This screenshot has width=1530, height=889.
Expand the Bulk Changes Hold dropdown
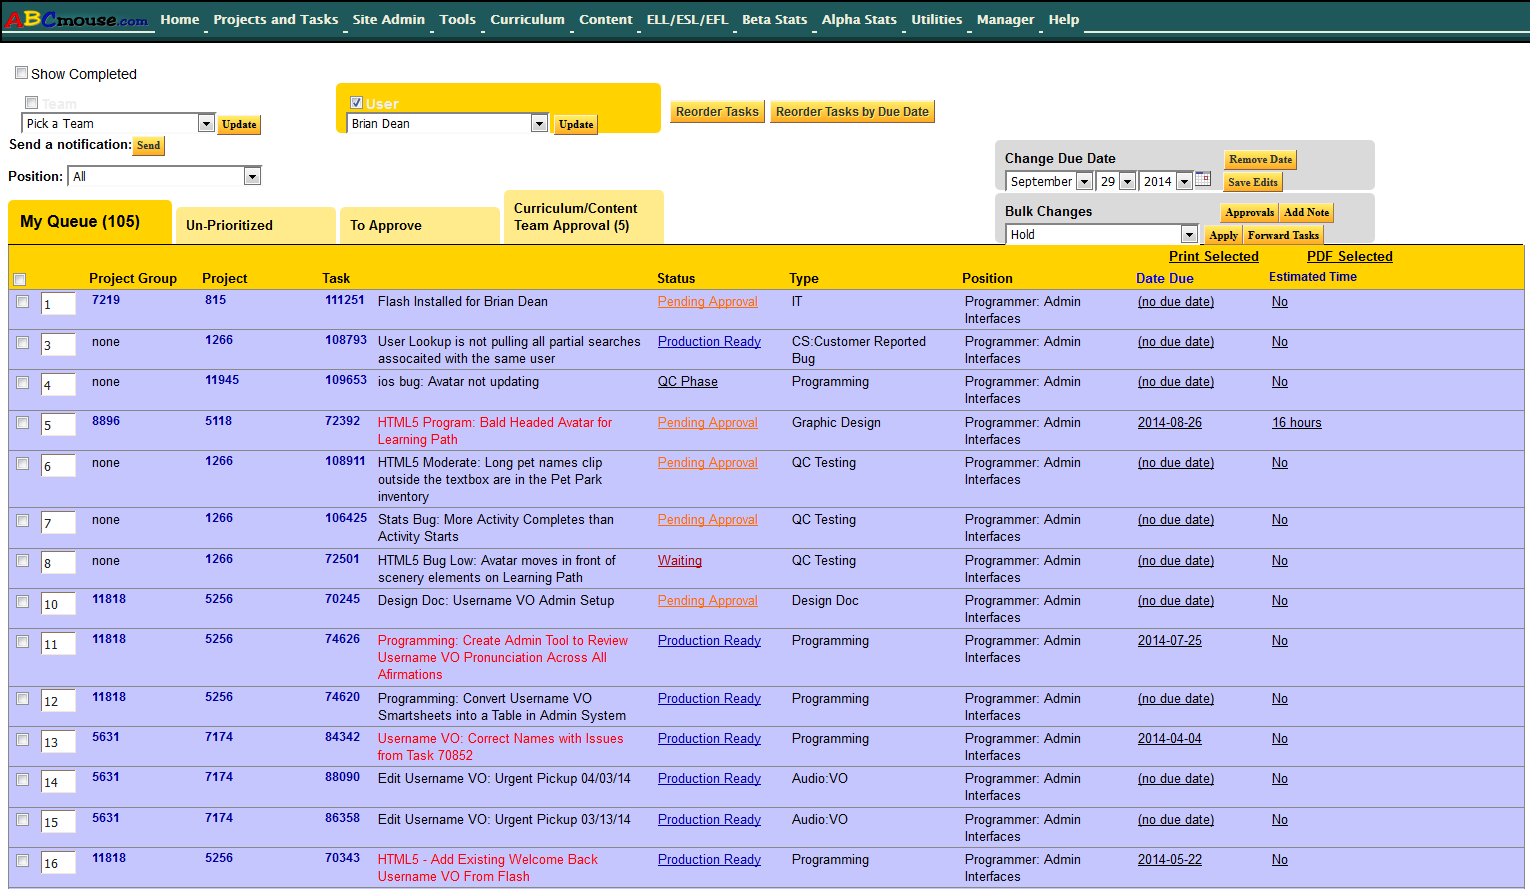pyautogui.click(x=1188, y=235)
